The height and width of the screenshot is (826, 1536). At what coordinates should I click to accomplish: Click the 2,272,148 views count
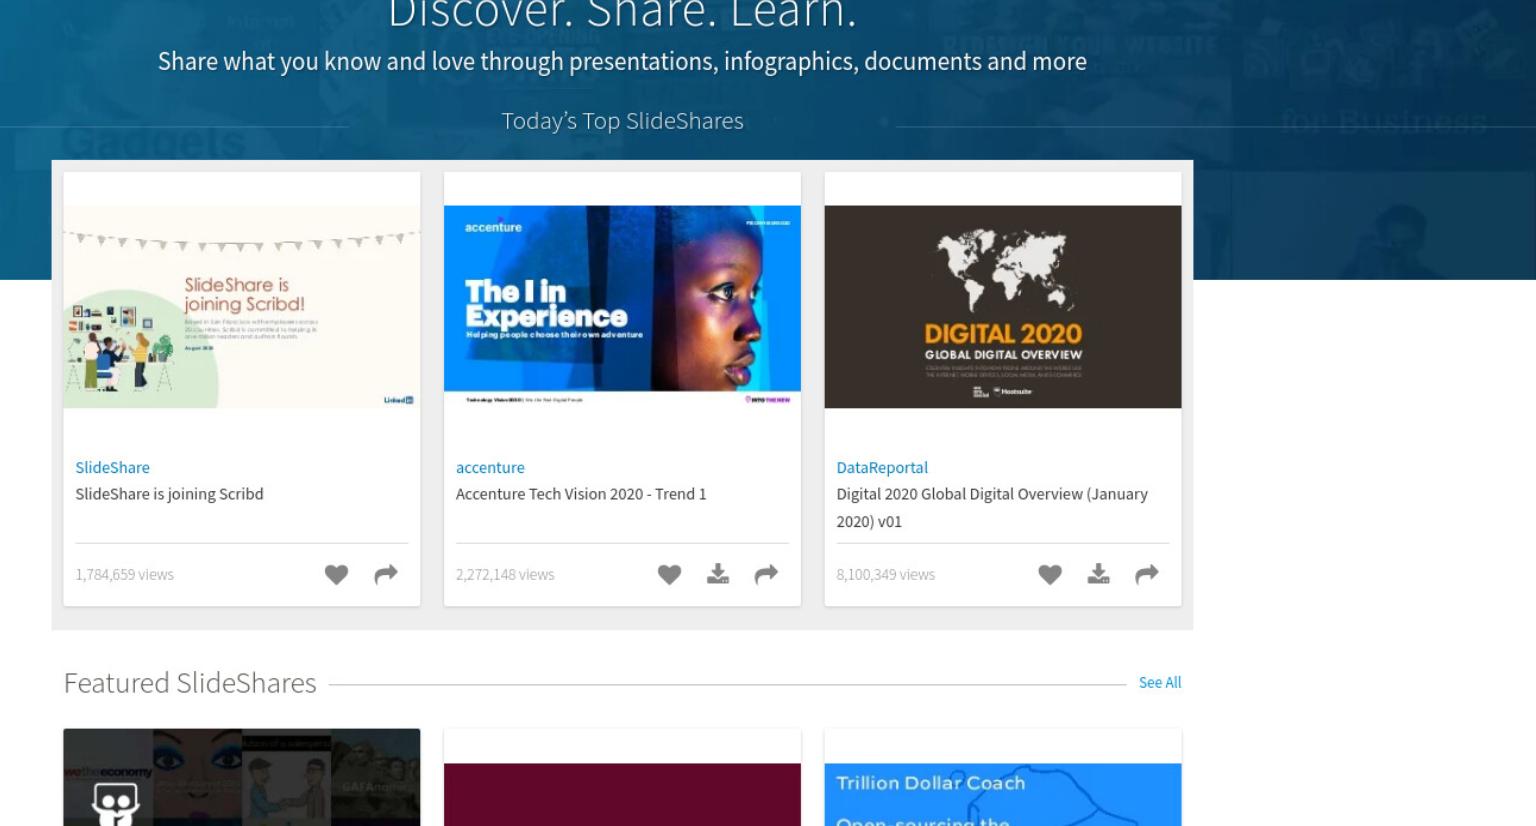(505, 575)
